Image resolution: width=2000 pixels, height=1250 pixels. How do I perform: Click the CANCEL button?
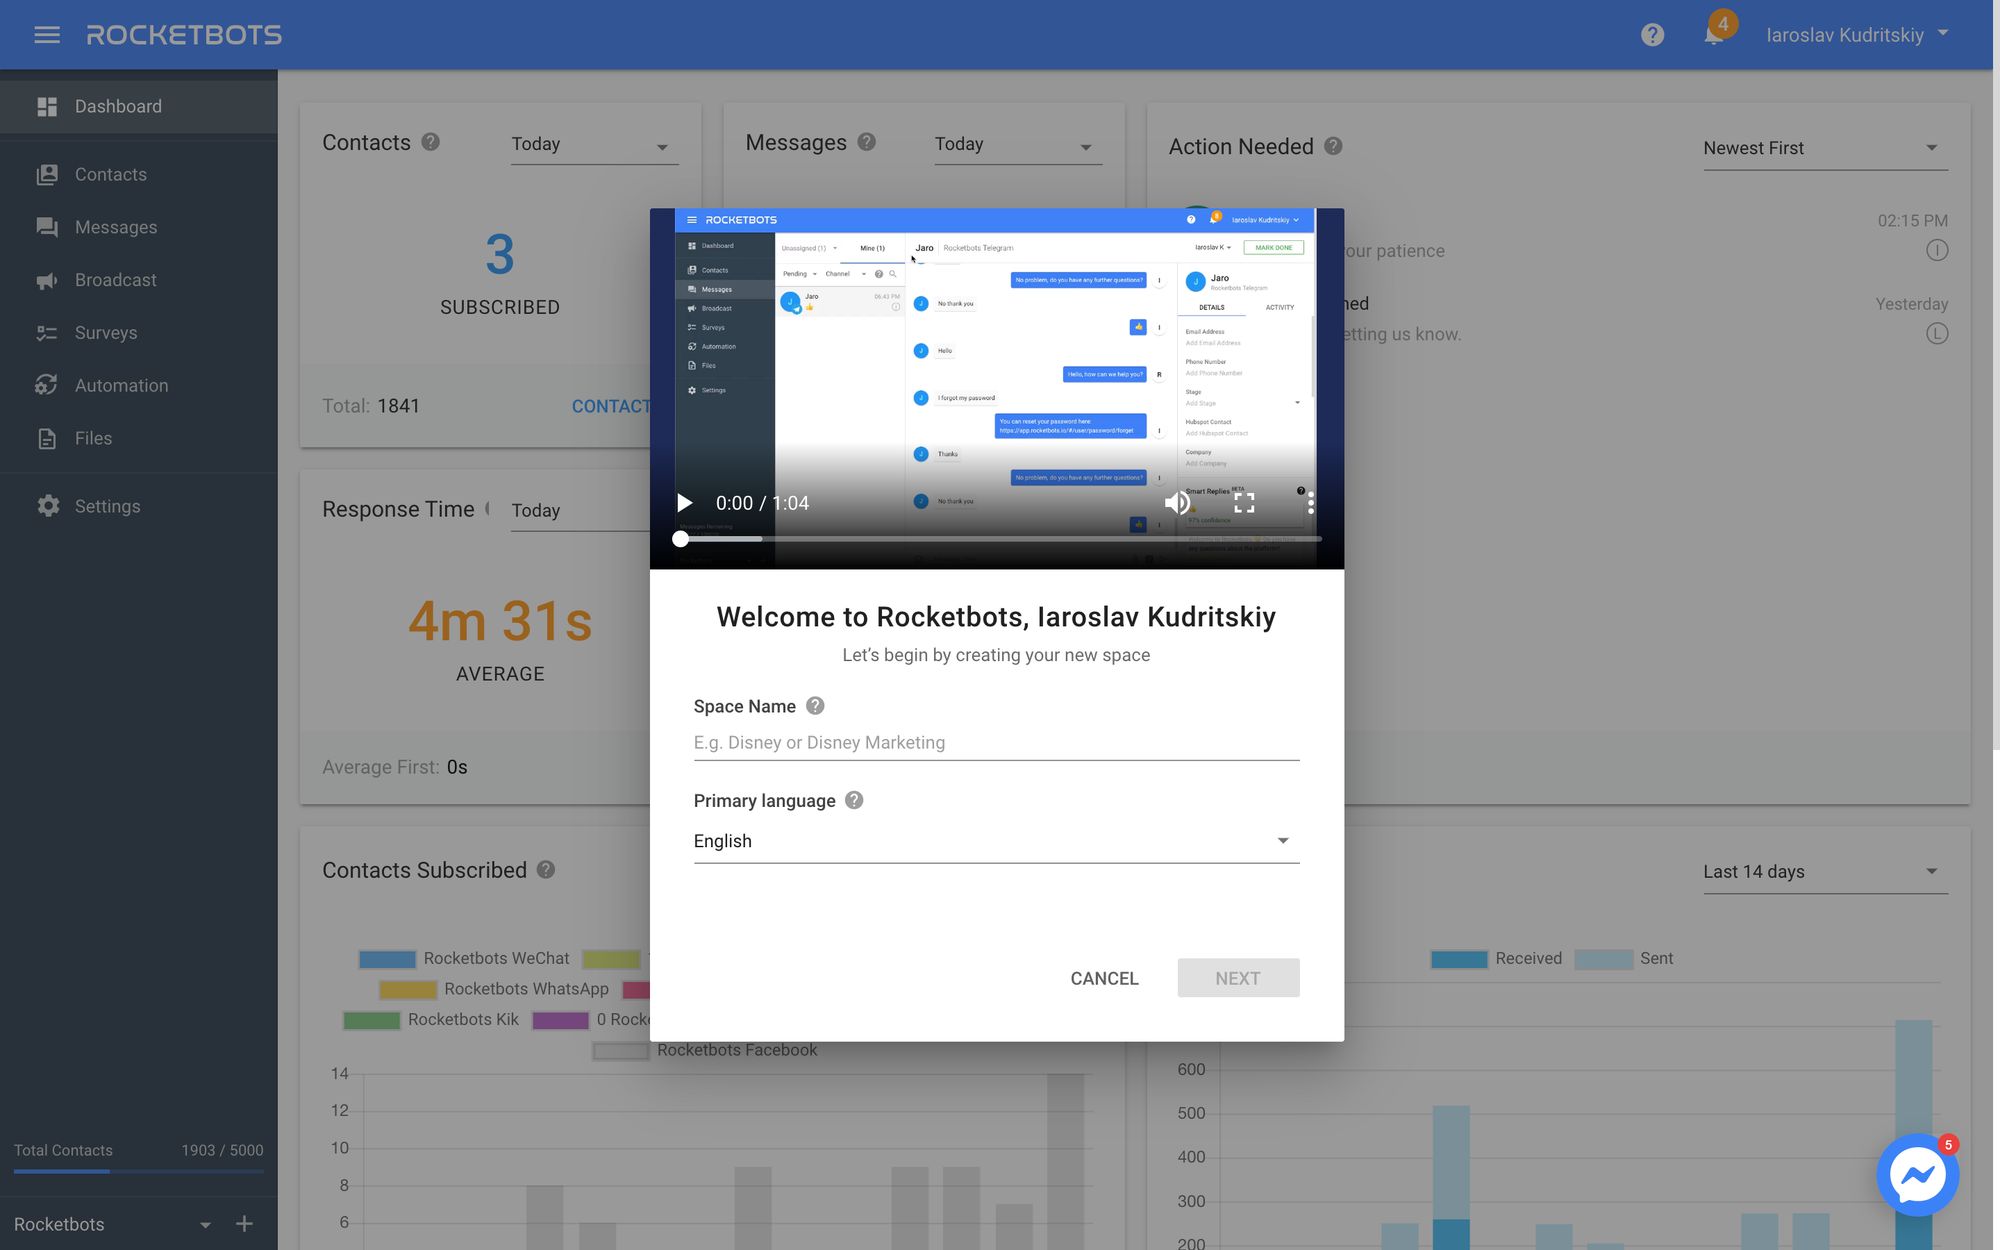pos(1104,978)
